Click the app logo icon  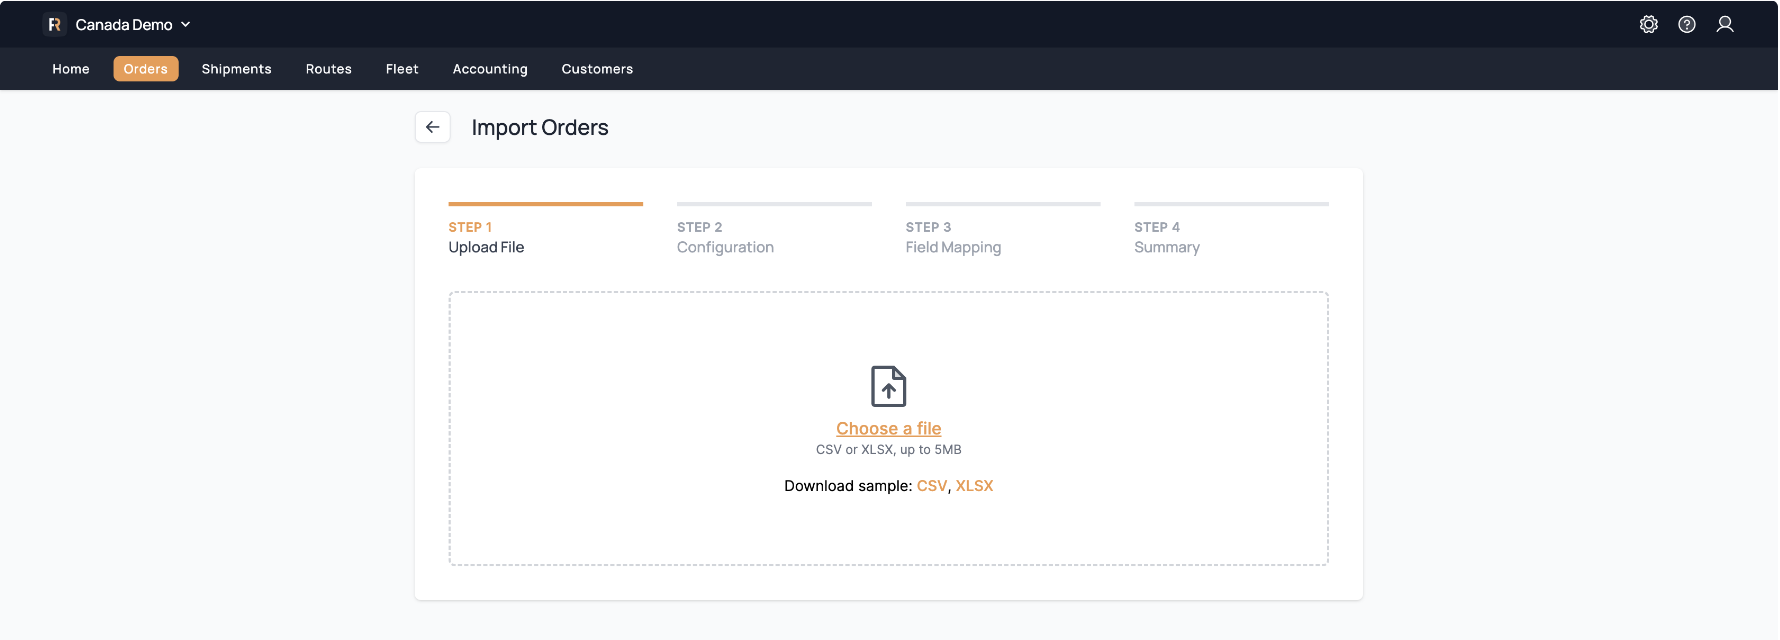[x=55, y=24]
